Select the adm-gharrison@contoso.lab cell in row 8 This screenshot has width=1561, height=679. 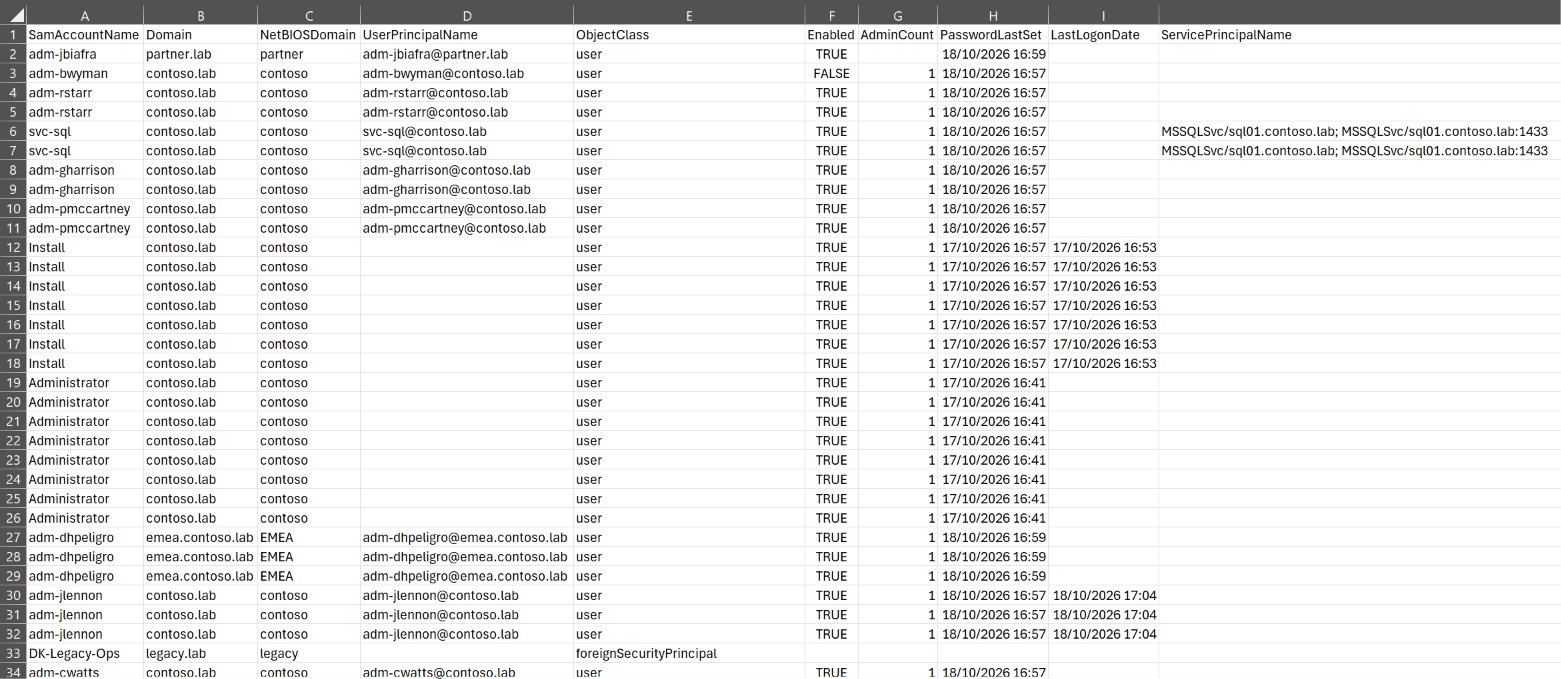point(466,170)
